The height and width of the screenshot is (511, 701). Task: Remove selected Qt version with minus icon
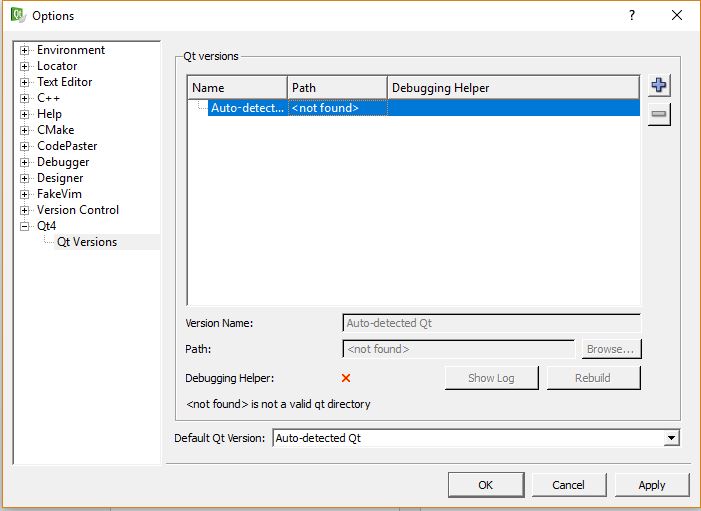[659, 114]
